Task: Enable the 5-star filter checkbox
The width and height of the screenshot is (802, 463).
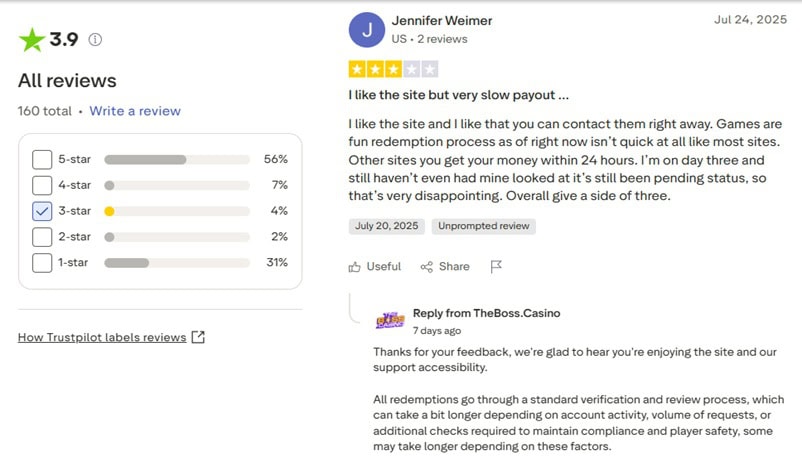Action: [x=42, y=159]
